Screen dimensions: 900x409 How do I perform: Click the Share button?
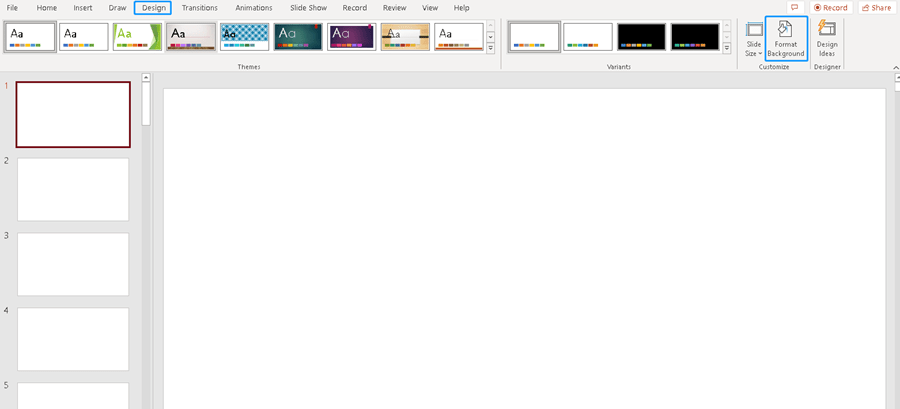click(877, 7)
